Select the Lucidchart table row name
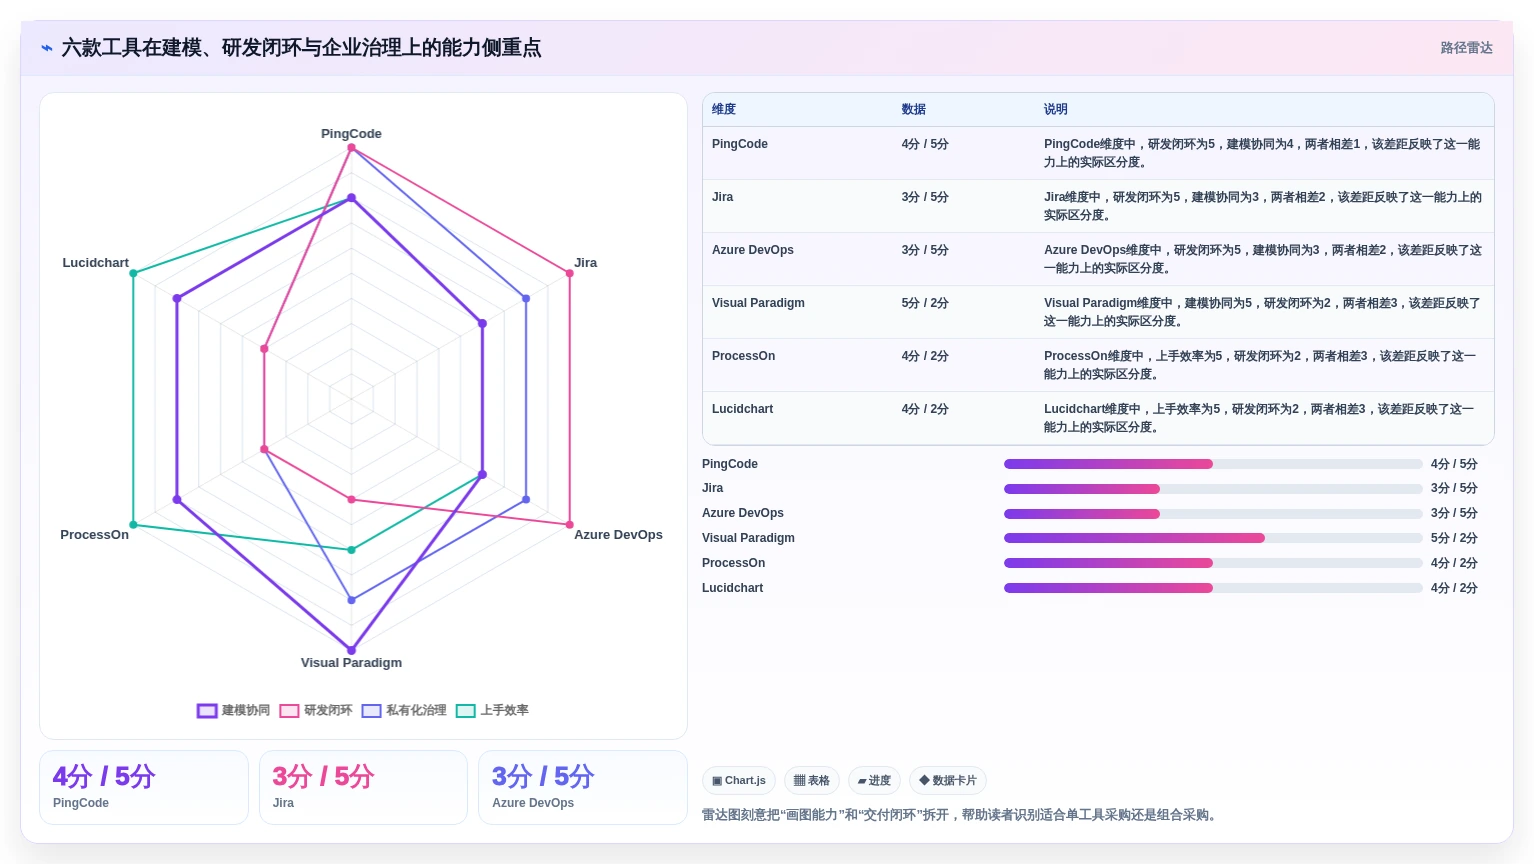The width and height of the screenshot is (1534, 864). [x=742, y=409]
